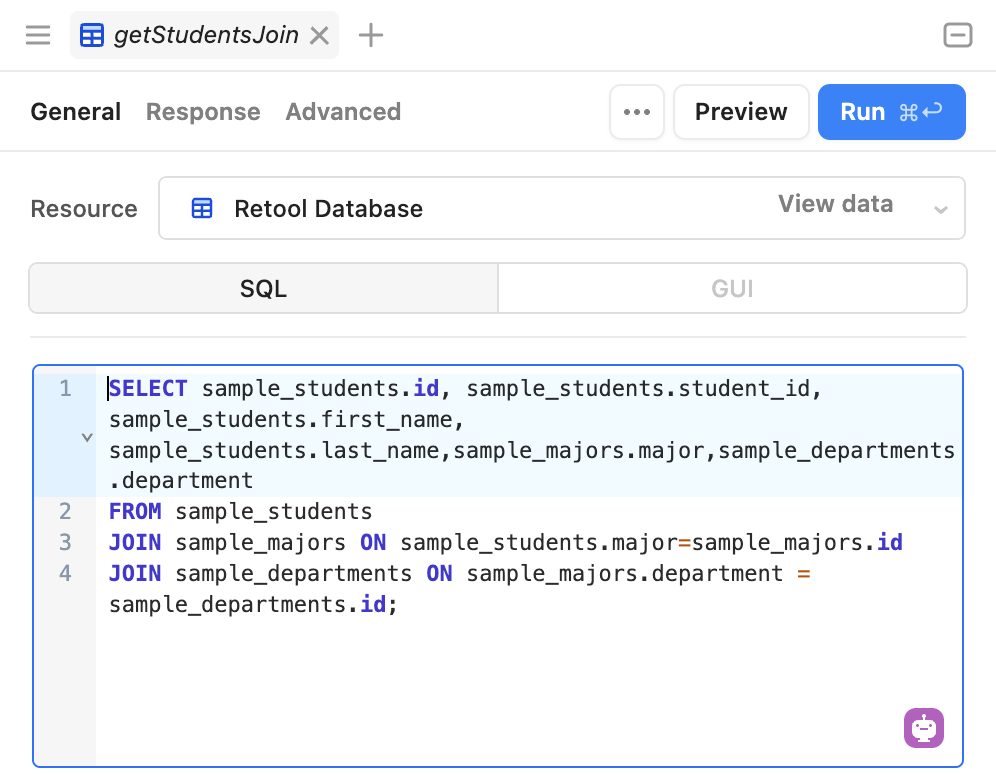
Task: Run the query
Action: tap(891, 112)
